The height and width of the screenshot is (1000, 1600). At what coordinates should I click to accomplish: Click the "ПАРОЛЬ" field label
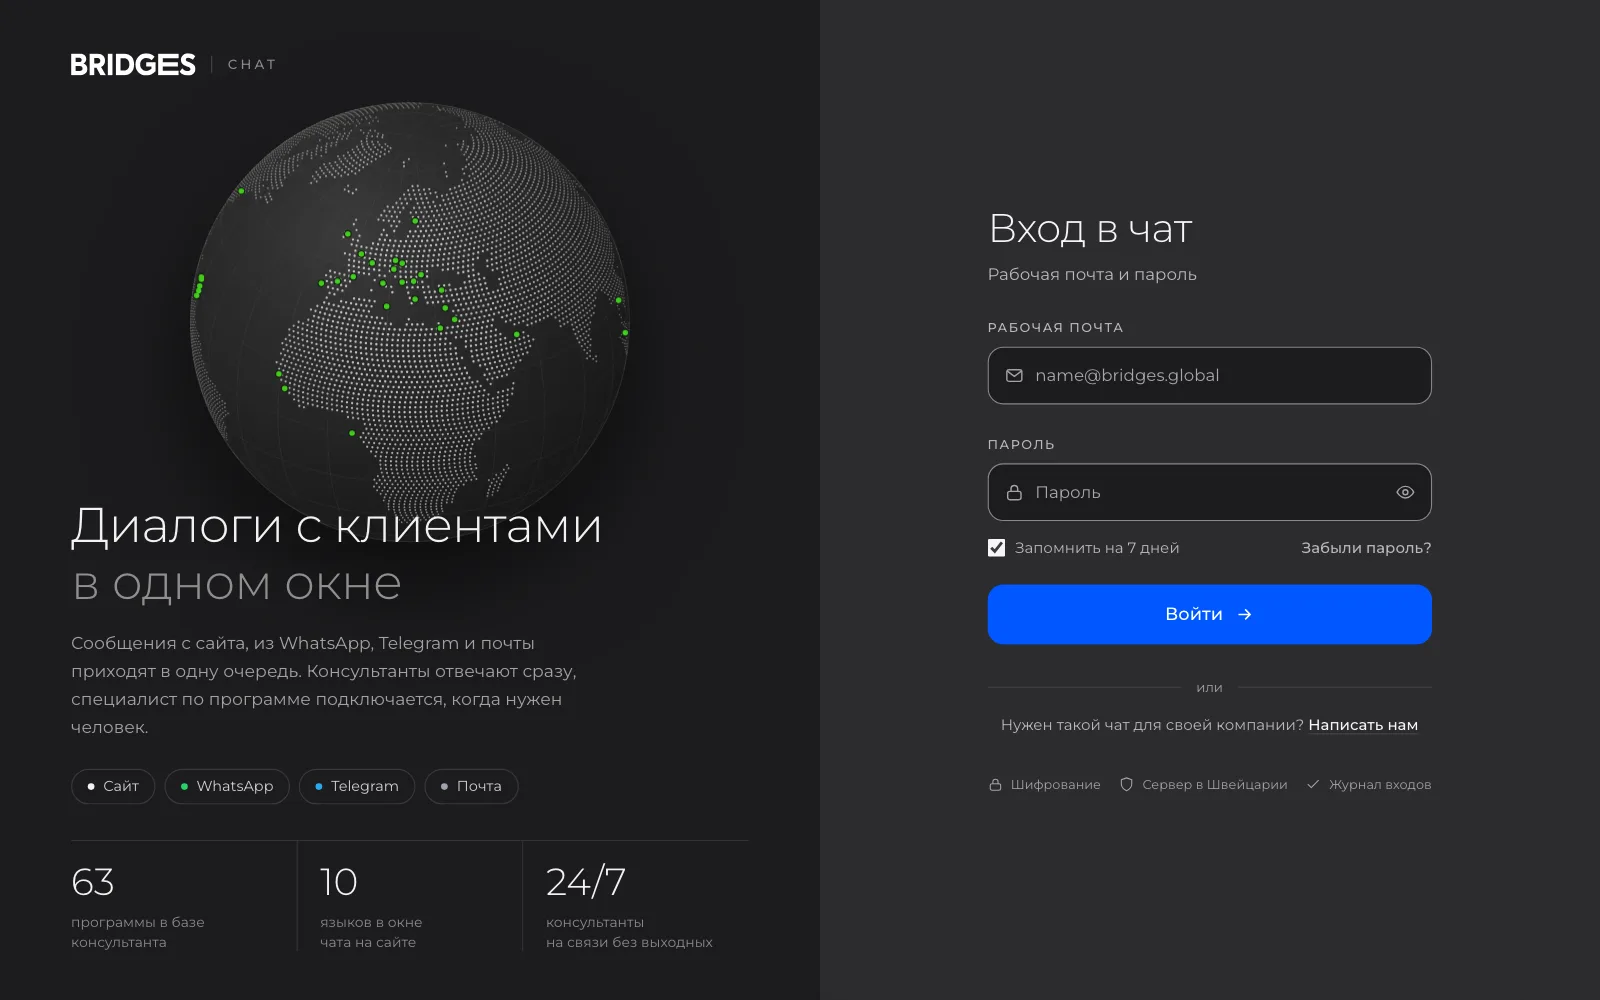(x=1021, y=445)
